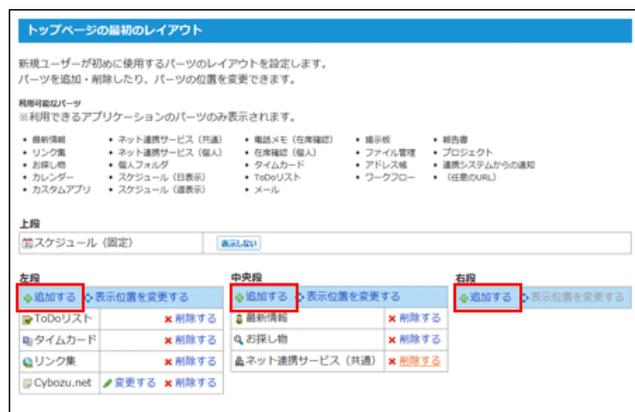Delete the ネット連携サービス(共通) part

[420, 361]
